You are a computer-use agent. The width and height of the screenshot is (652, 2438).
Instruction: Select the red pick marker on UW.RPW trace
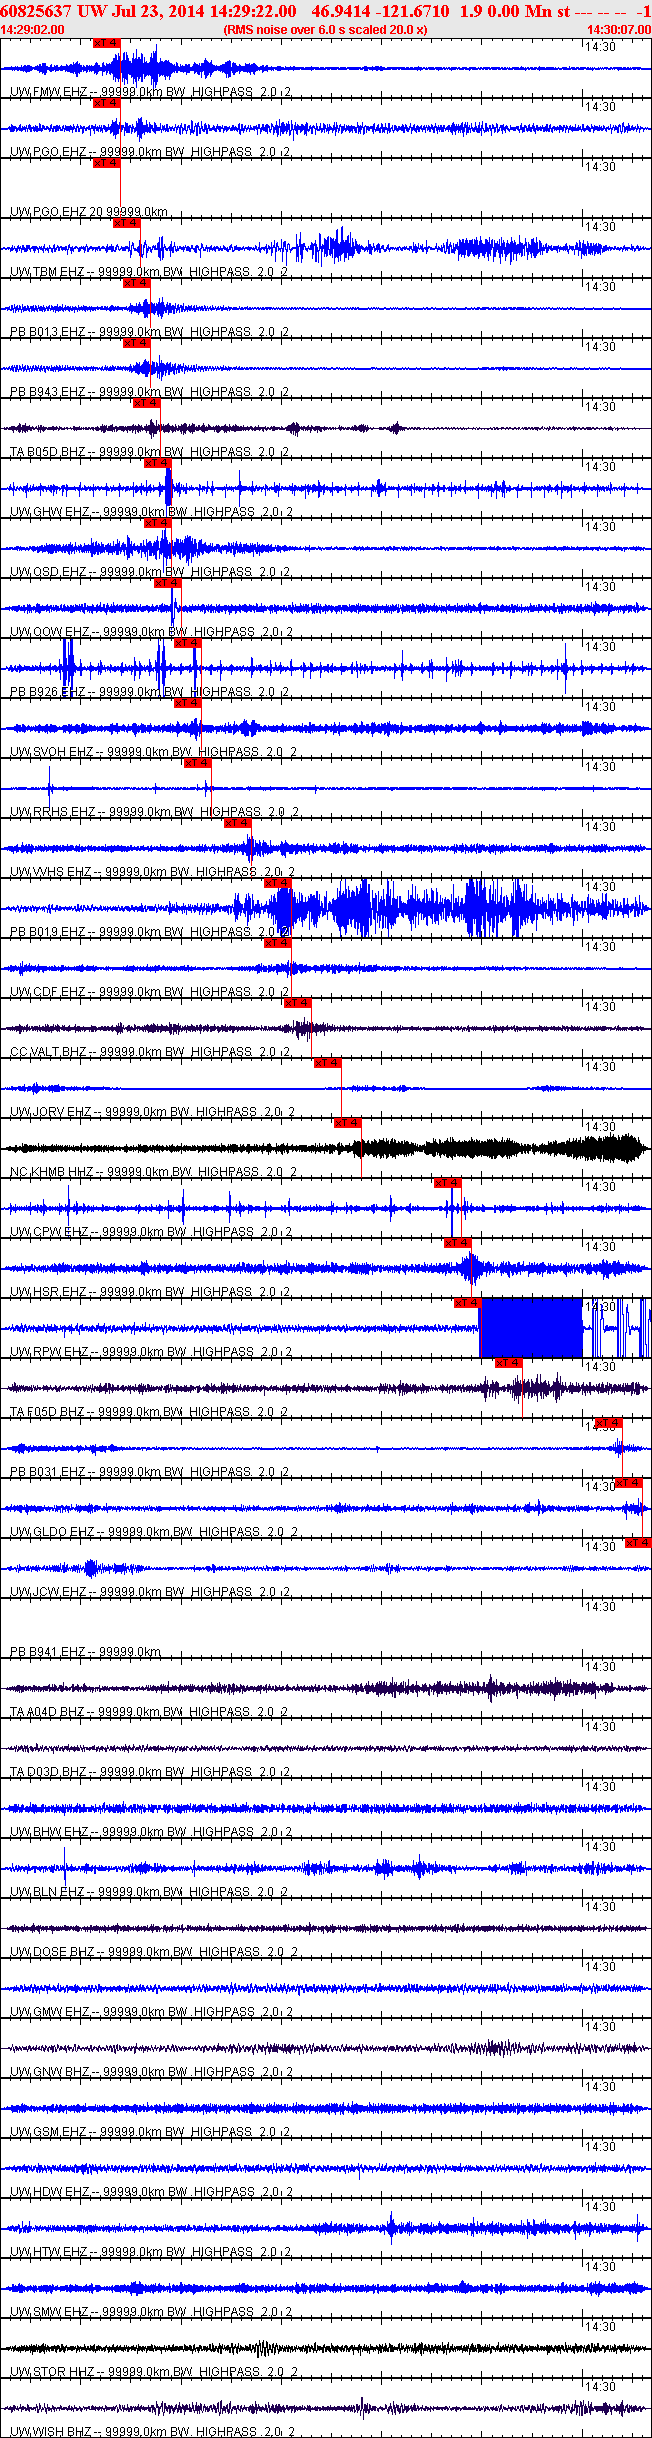(467, 1303)
